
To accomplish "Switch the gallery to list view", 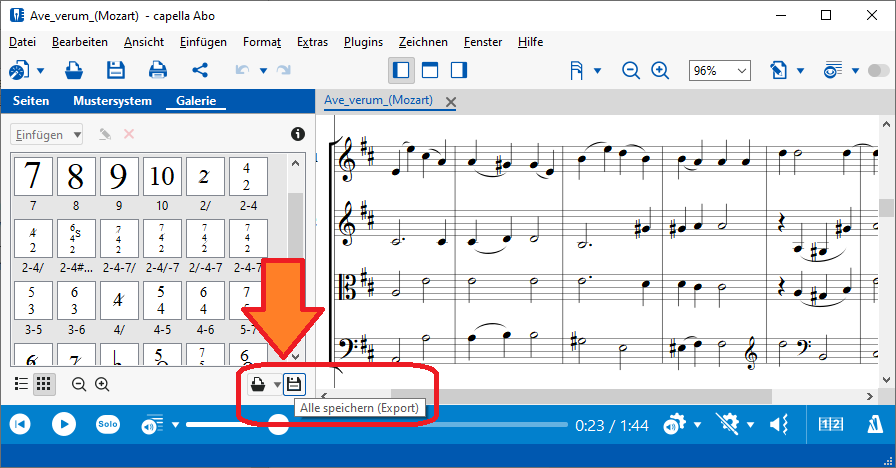I will [x=21, y=383].
